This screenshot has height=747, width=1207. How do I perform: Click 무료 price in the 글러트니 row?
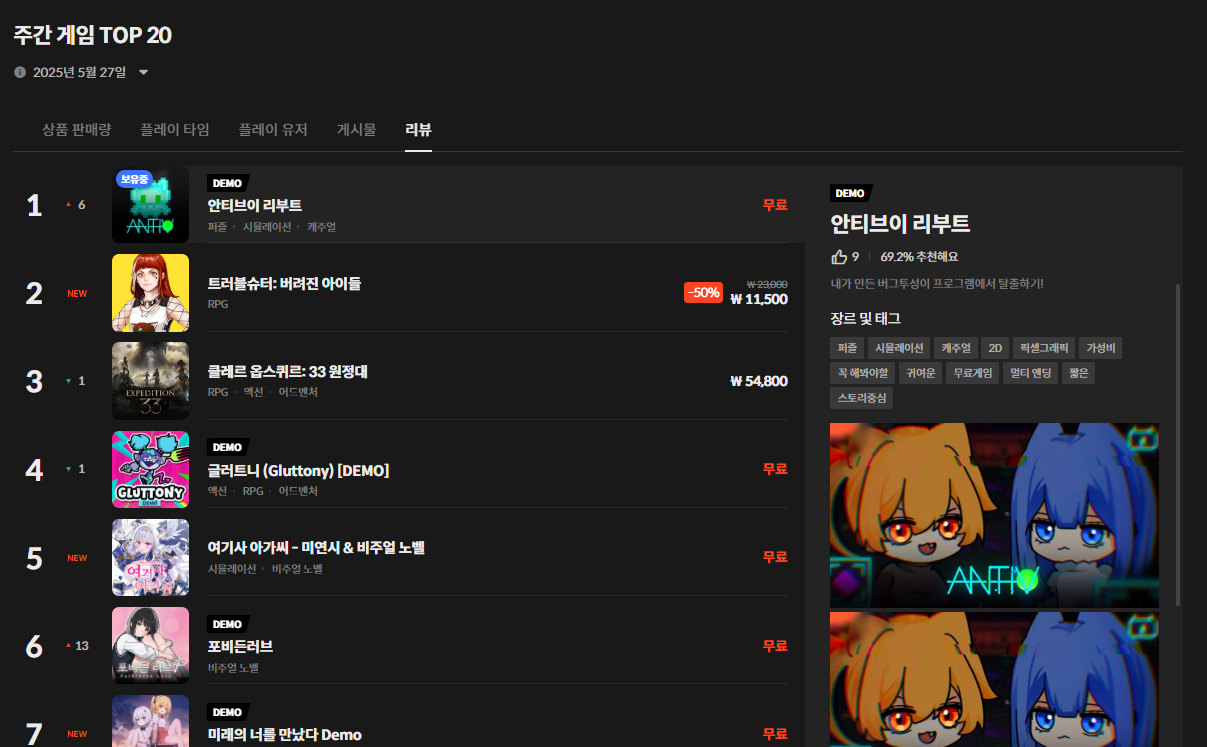coord(775,469)
